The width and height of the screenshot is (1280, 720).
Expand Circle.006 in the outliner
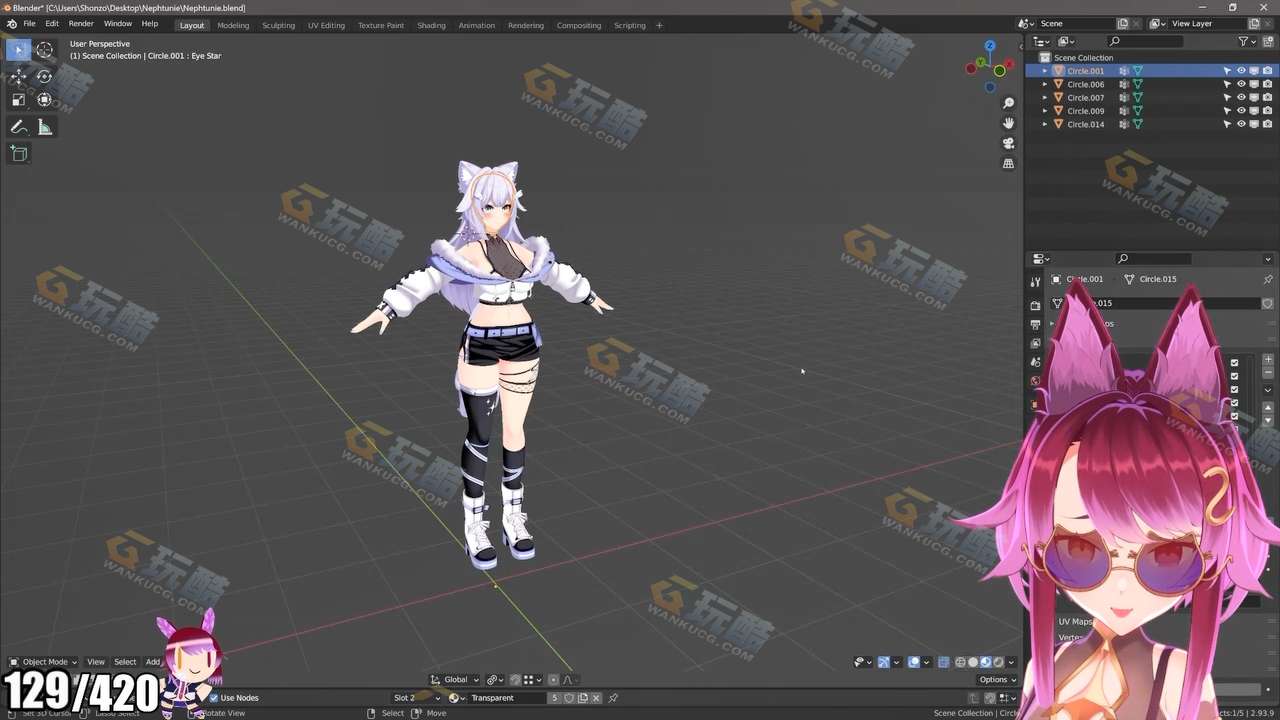point(1045,84)
